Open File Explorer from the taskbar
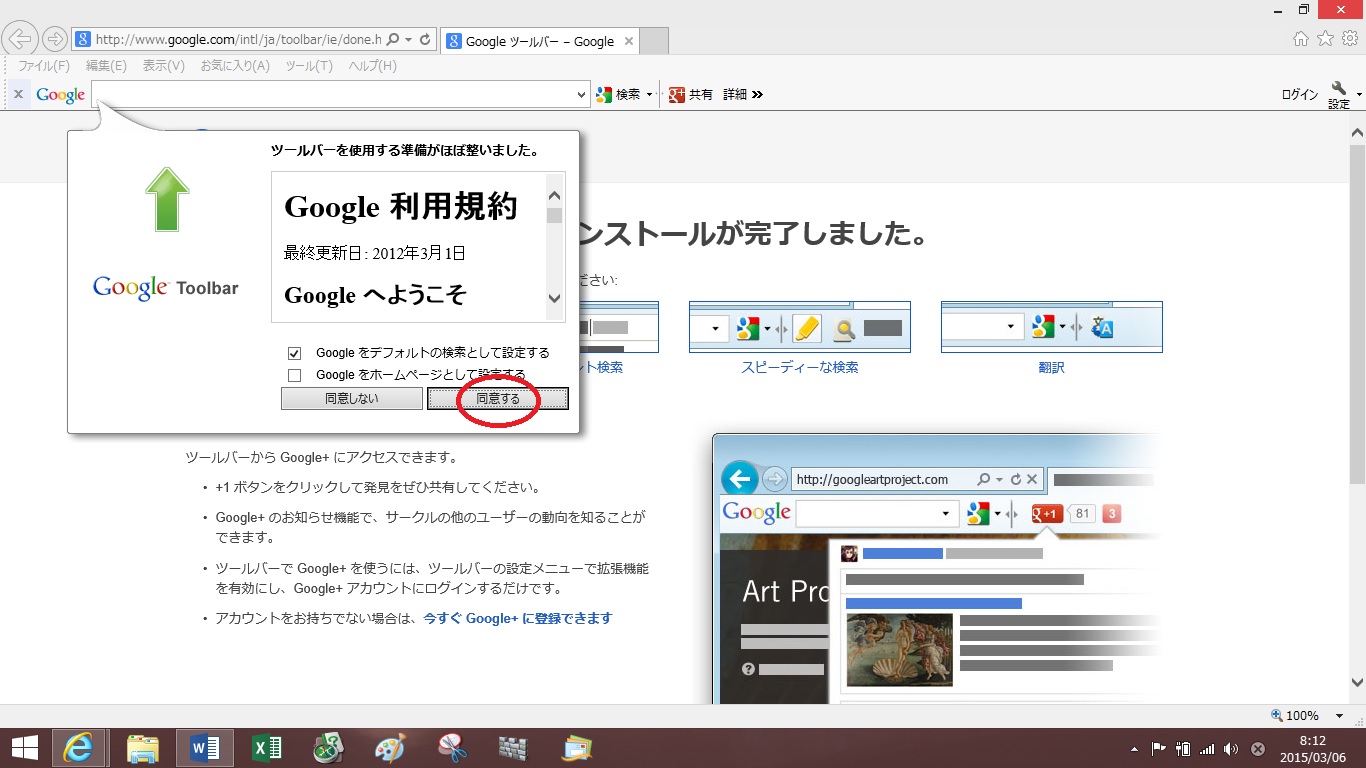1366x768 pixels. pos(143,748)
